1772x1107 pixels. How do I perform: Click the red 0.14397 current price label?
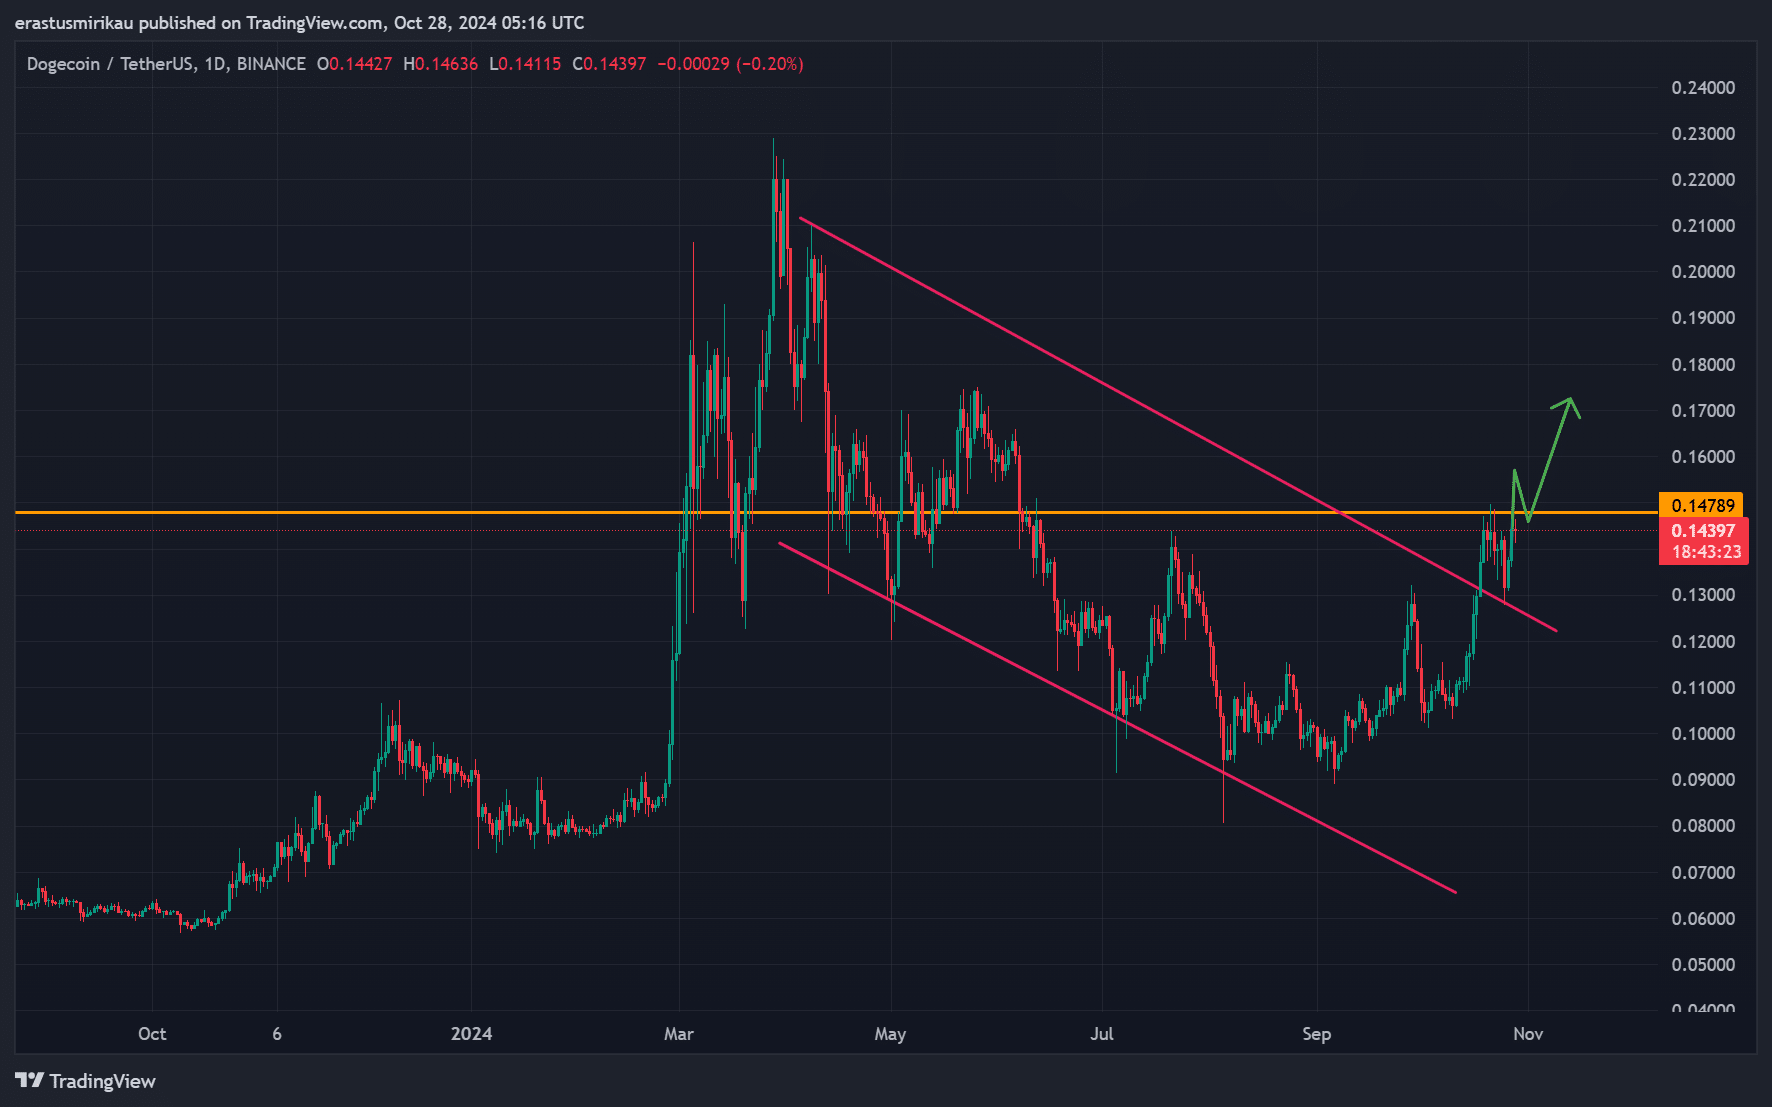click(1703, 531)
